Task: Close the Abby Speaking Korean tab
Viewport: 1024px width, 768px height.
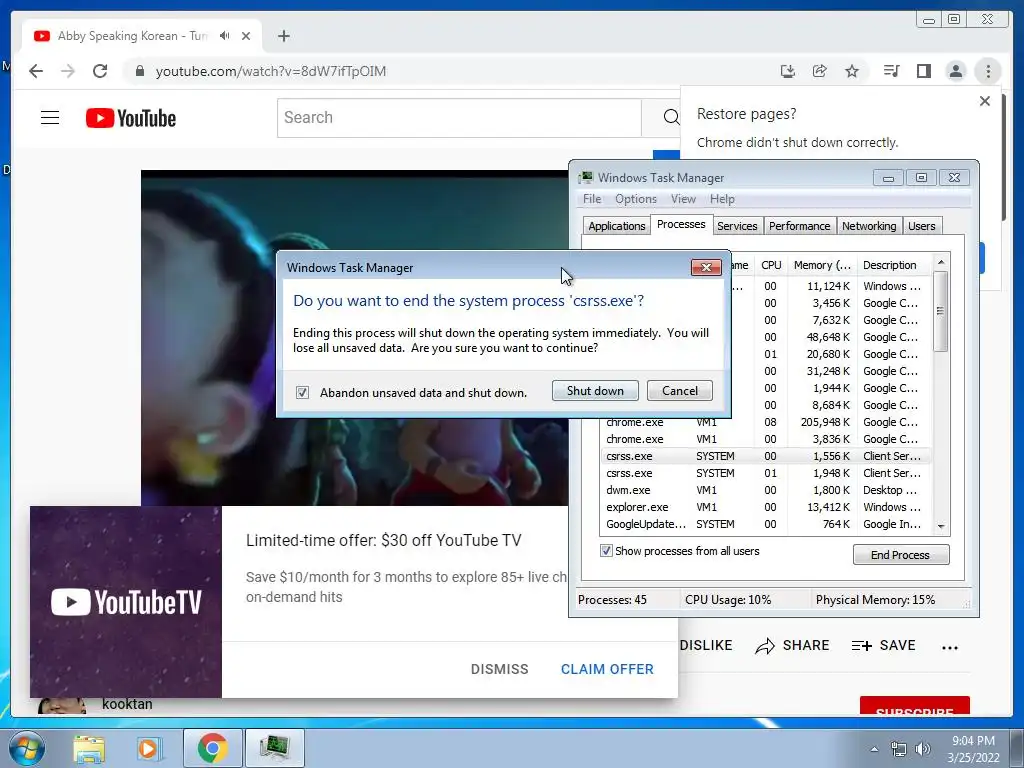Action: coord(246,36)
